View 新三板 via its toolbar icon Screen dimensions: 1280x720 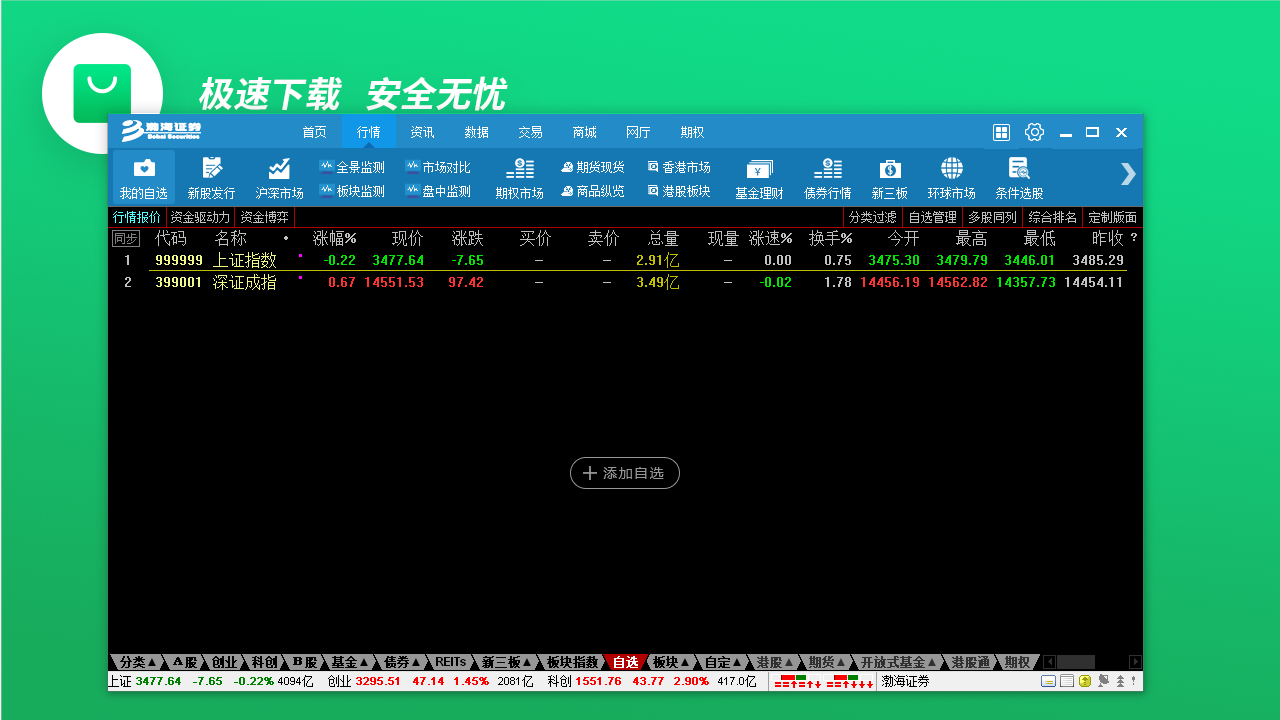889,176
